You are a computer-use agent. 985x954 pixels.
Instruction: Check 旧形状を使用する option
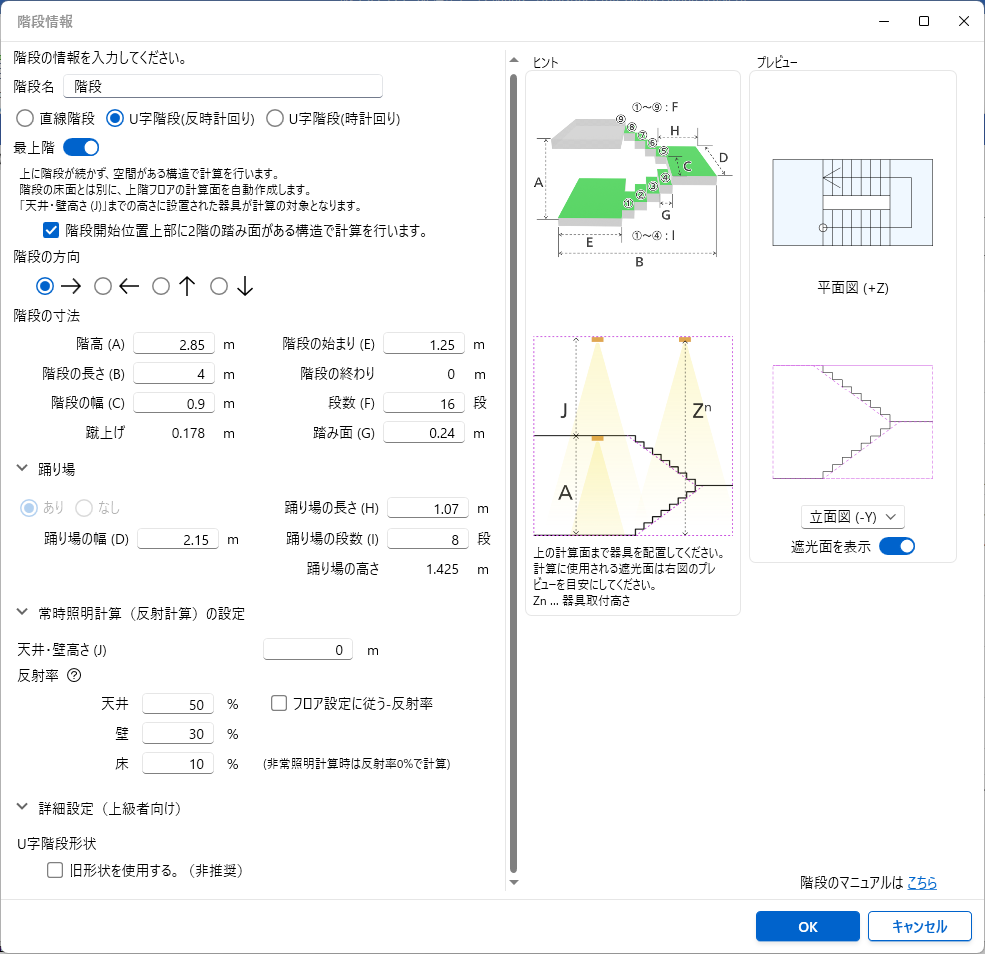coord(55,871)
